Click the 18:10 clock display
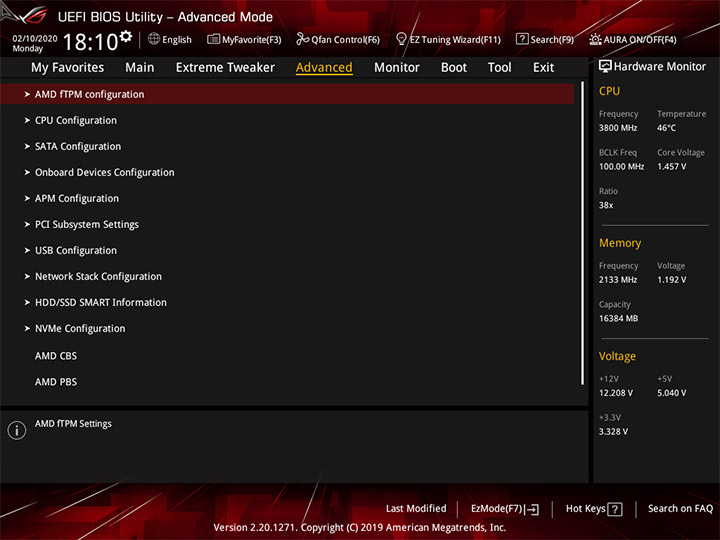Image resolution: width=720 pixels, height=540 pixels. click(90, 42)
